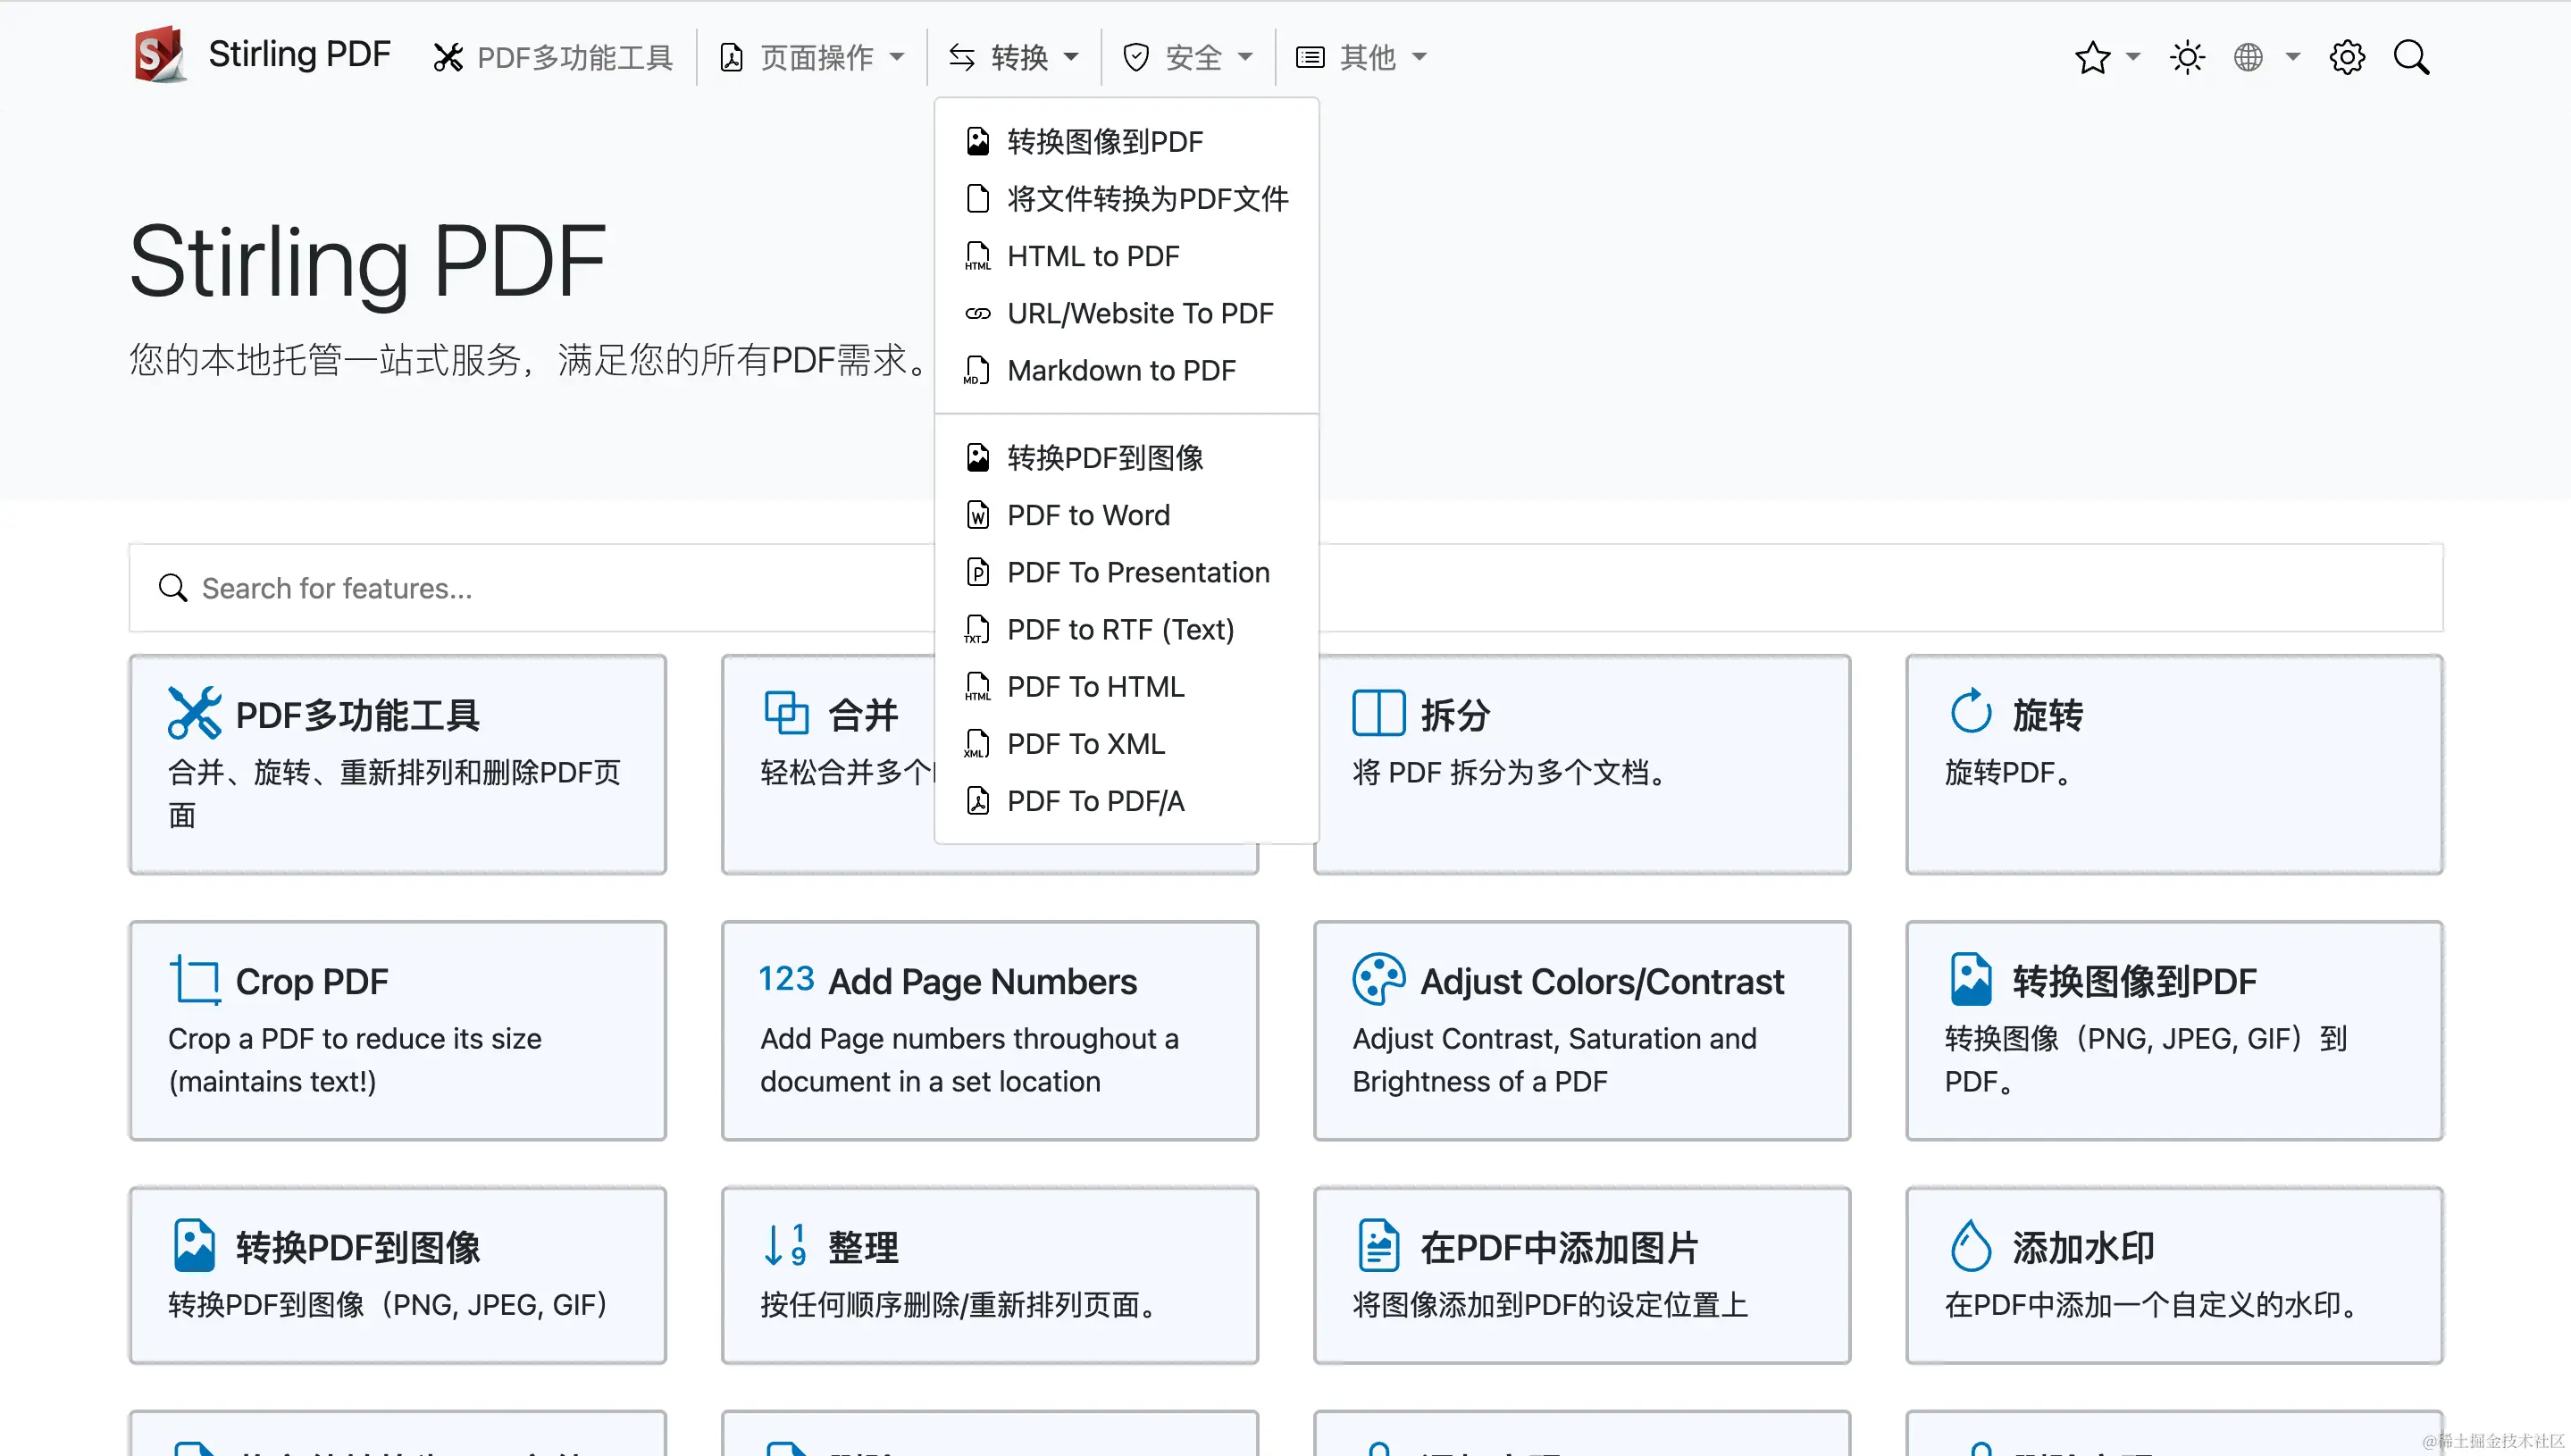
Task: Click the 123 icon on Add Page Numbers
Action: tap(786, 978)
